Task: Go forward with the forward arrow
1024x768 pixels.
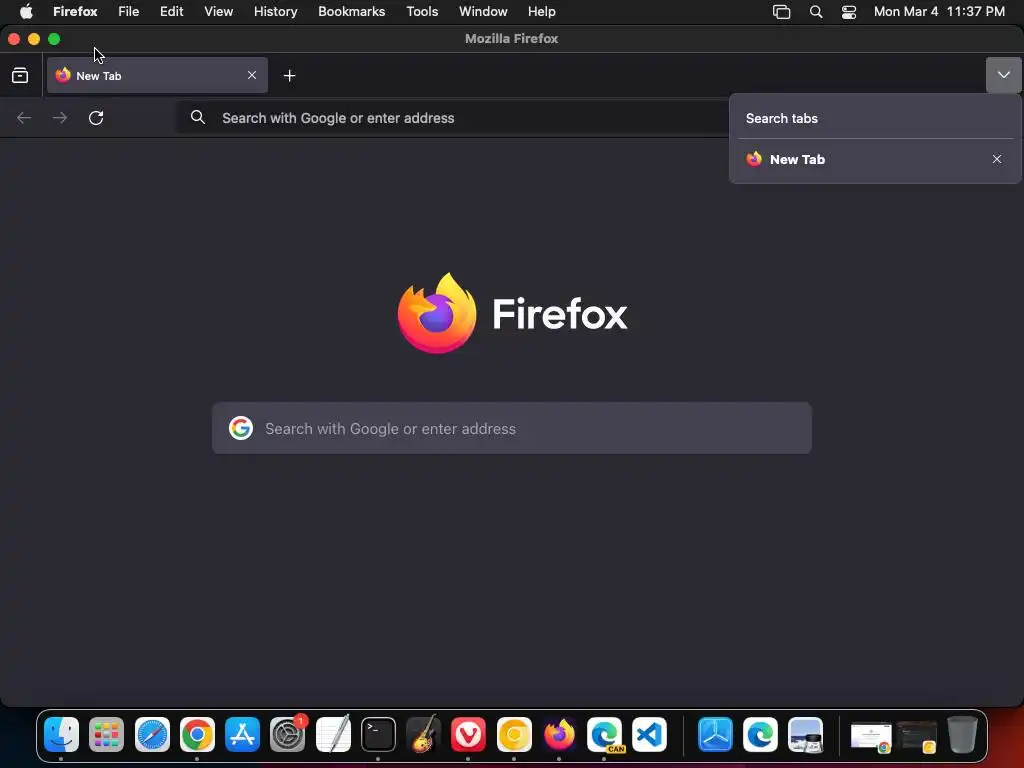Action: tap(59, 118)
